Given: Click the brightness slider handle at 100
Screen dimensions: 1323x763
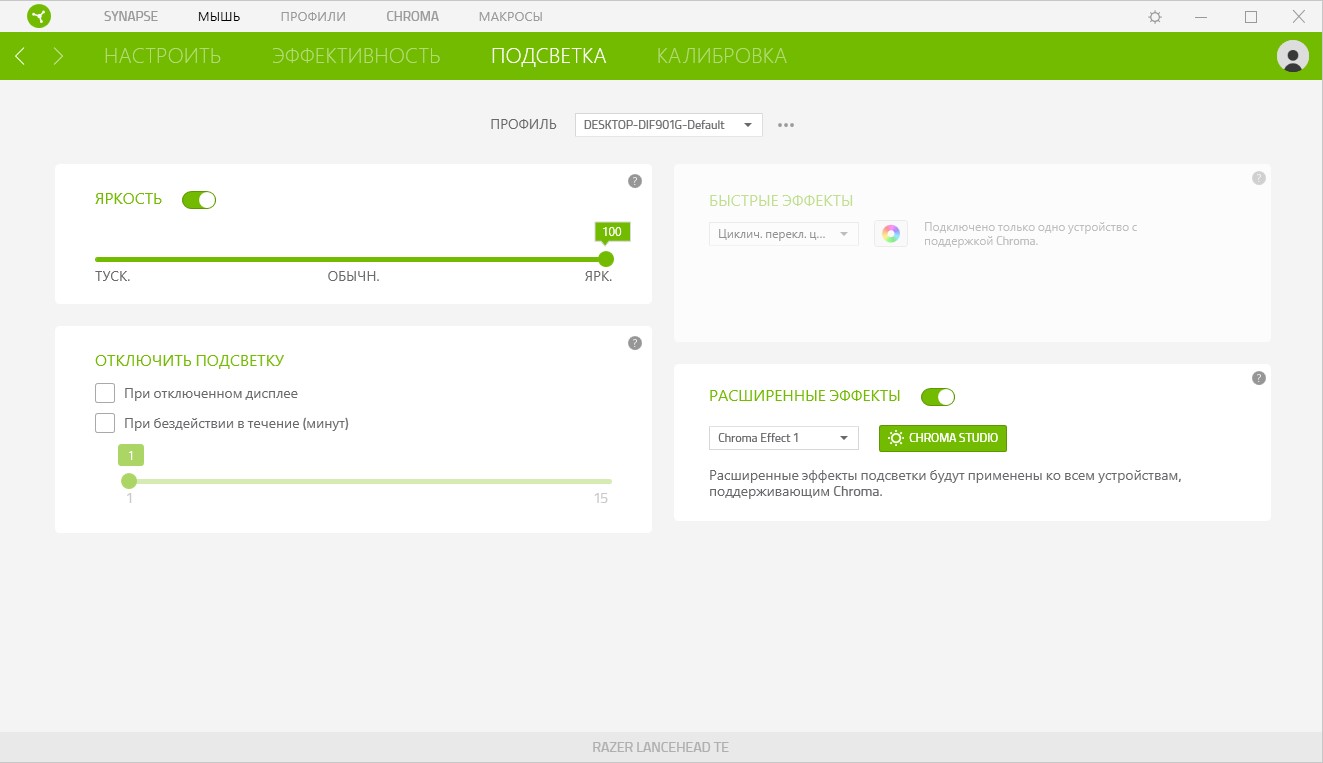Looking at the screenshot, I should [605, 259].
